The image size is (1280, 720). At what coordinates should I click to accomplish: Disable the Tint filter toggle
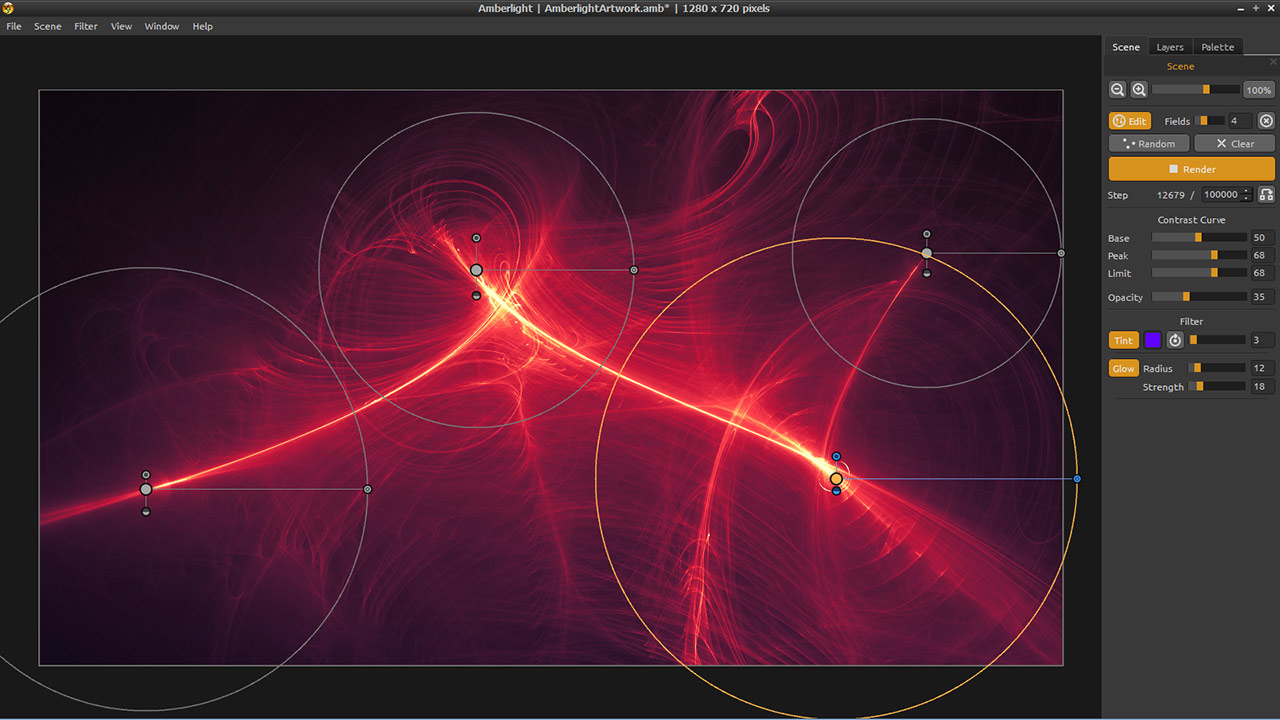(1124, 340)
